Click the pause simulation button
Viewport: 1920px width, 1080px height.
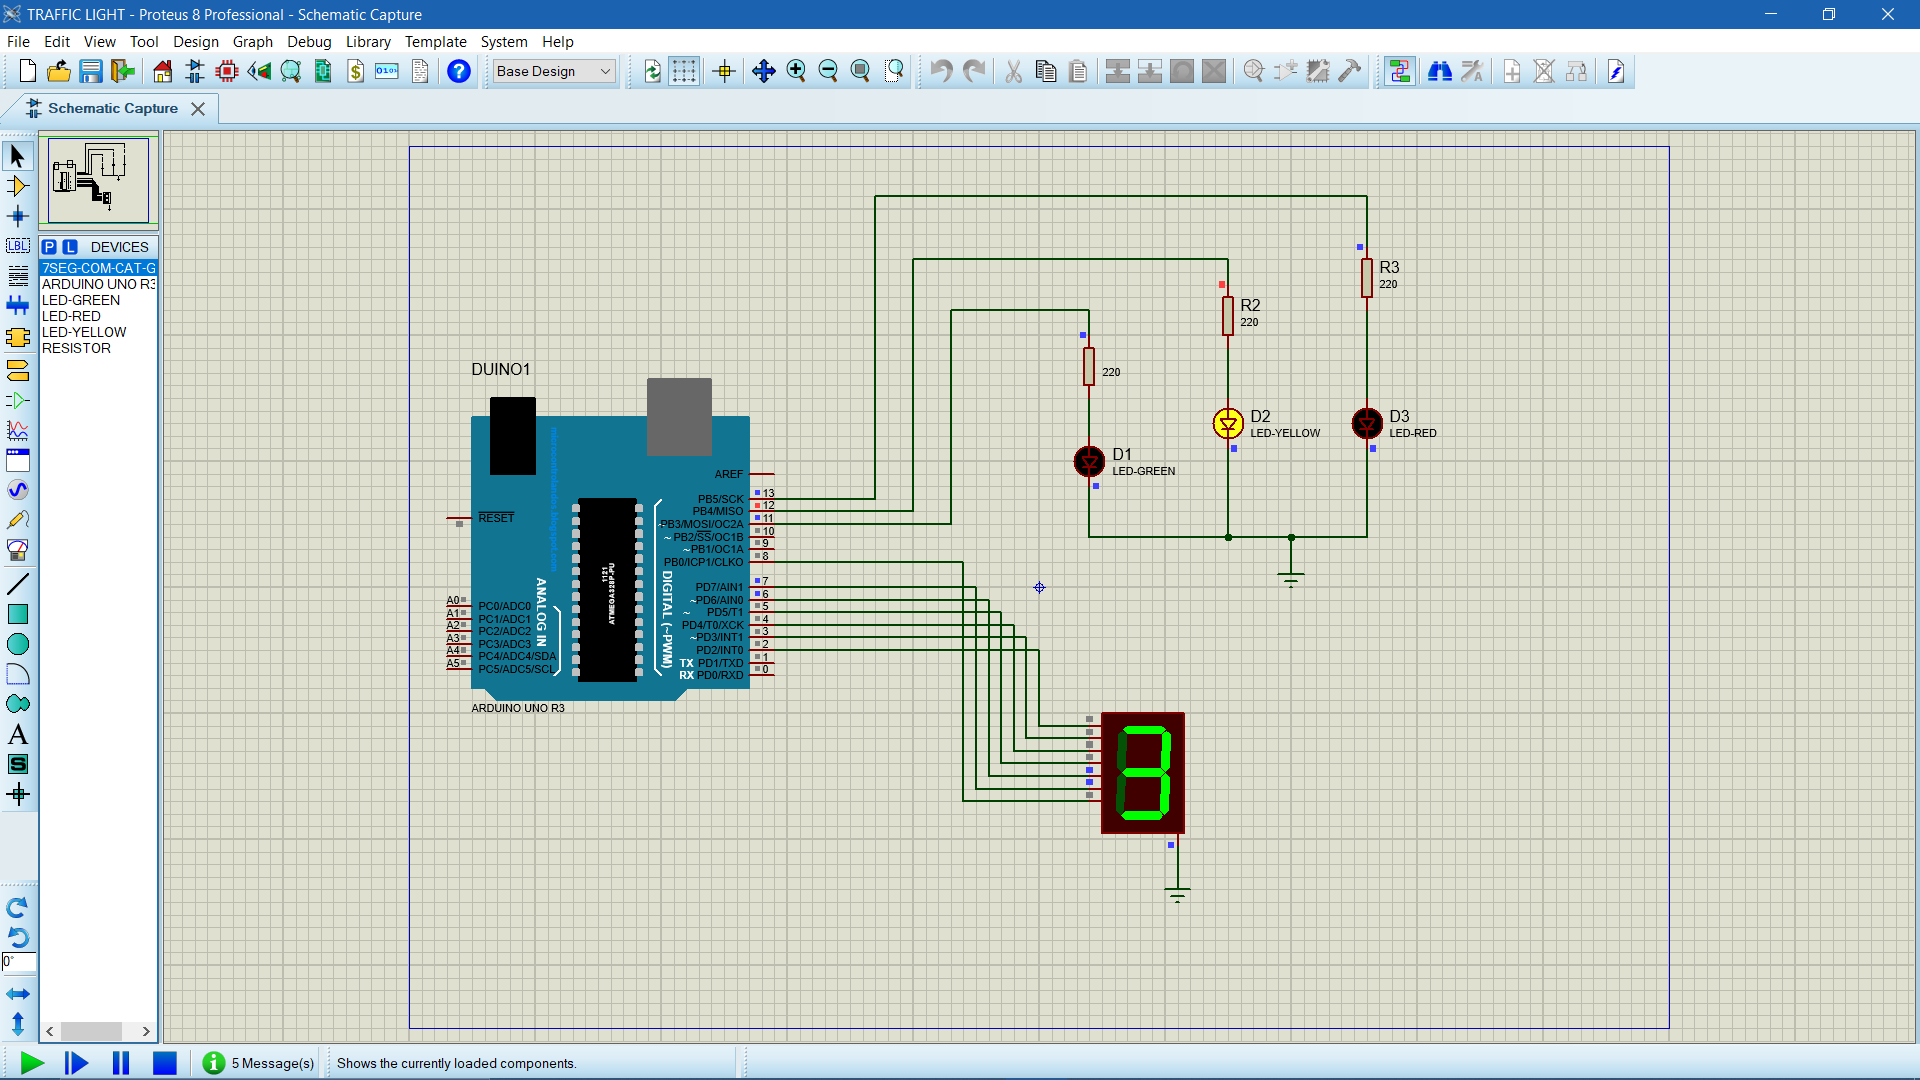[x=120, y=1063]
